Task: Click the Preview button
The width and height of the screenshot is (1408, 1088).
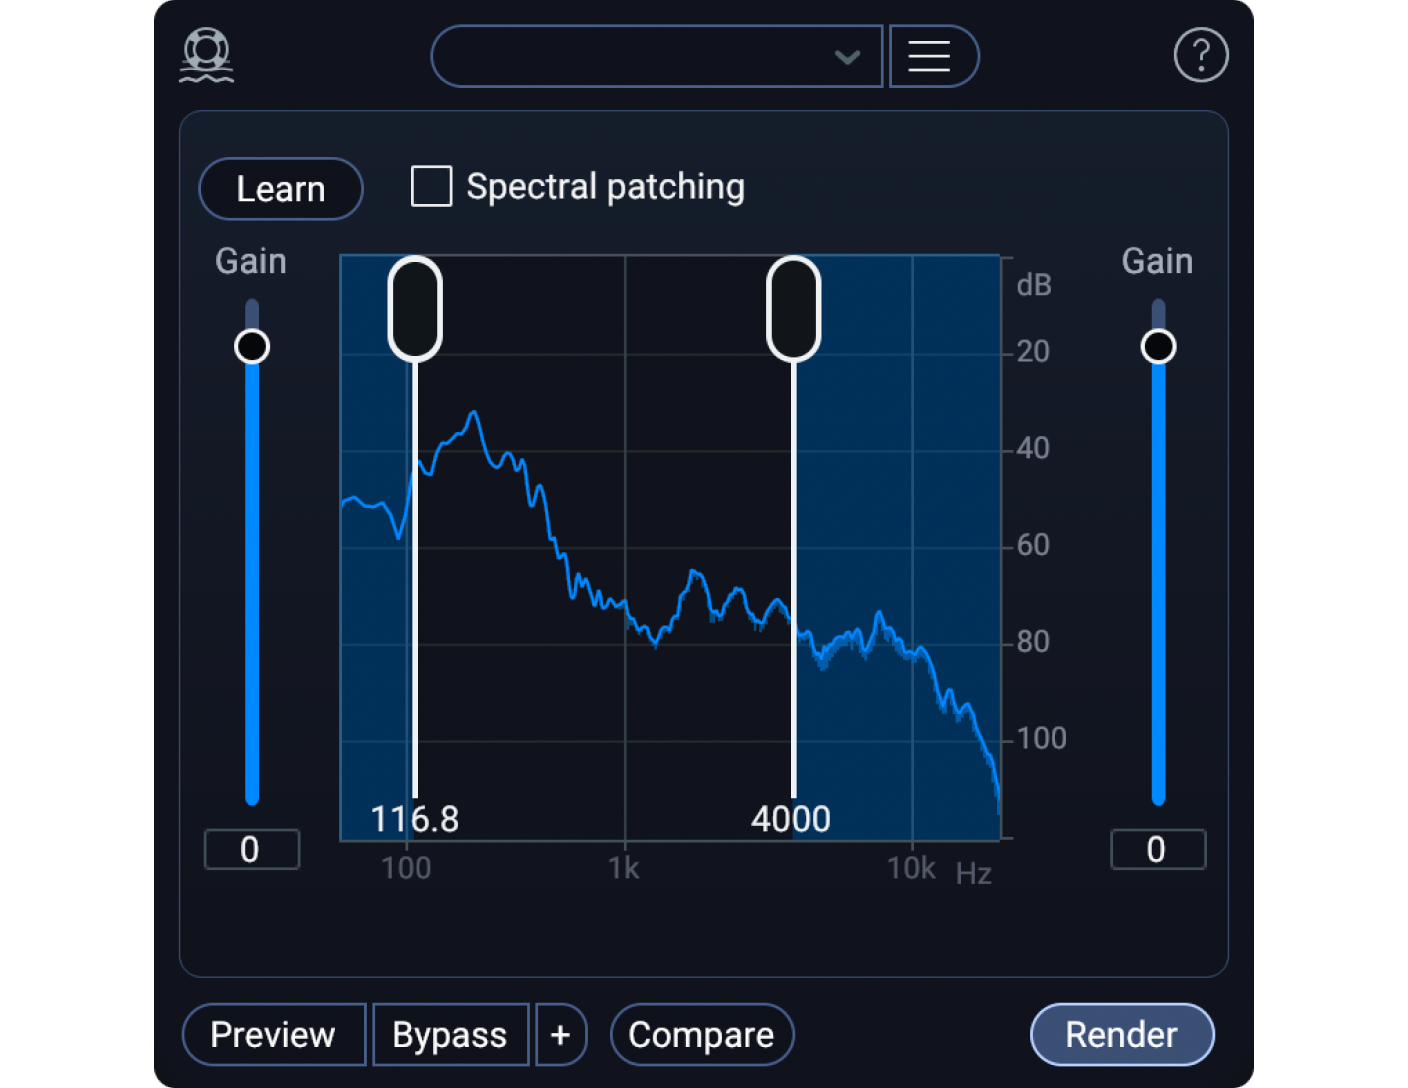Action: [273, 1034]
